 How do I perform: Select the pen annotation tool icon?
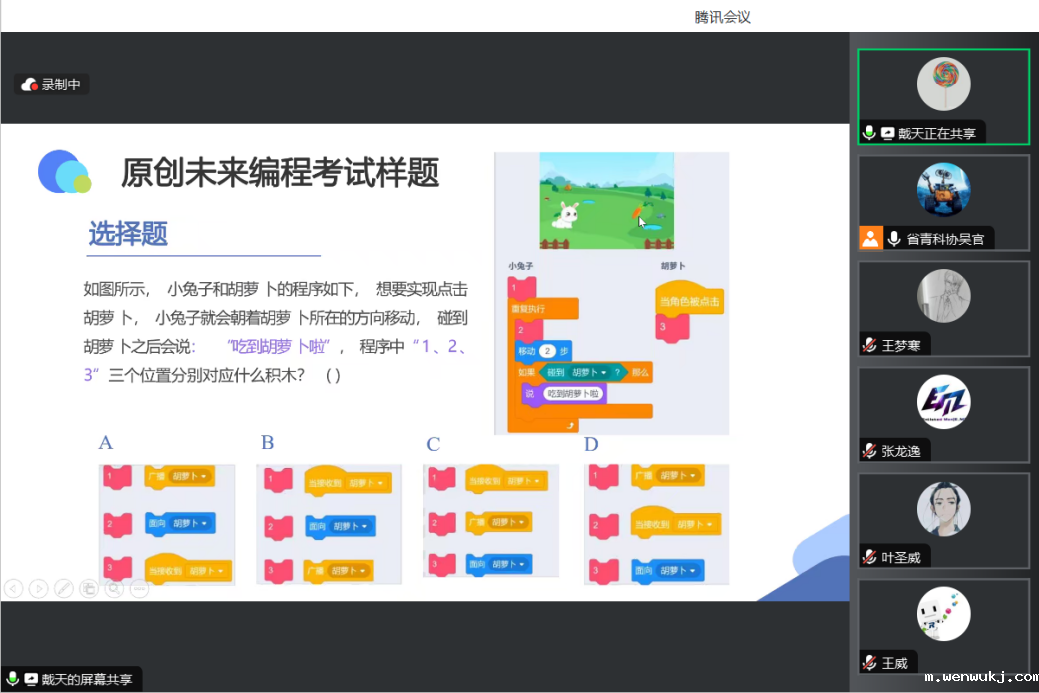63,589
